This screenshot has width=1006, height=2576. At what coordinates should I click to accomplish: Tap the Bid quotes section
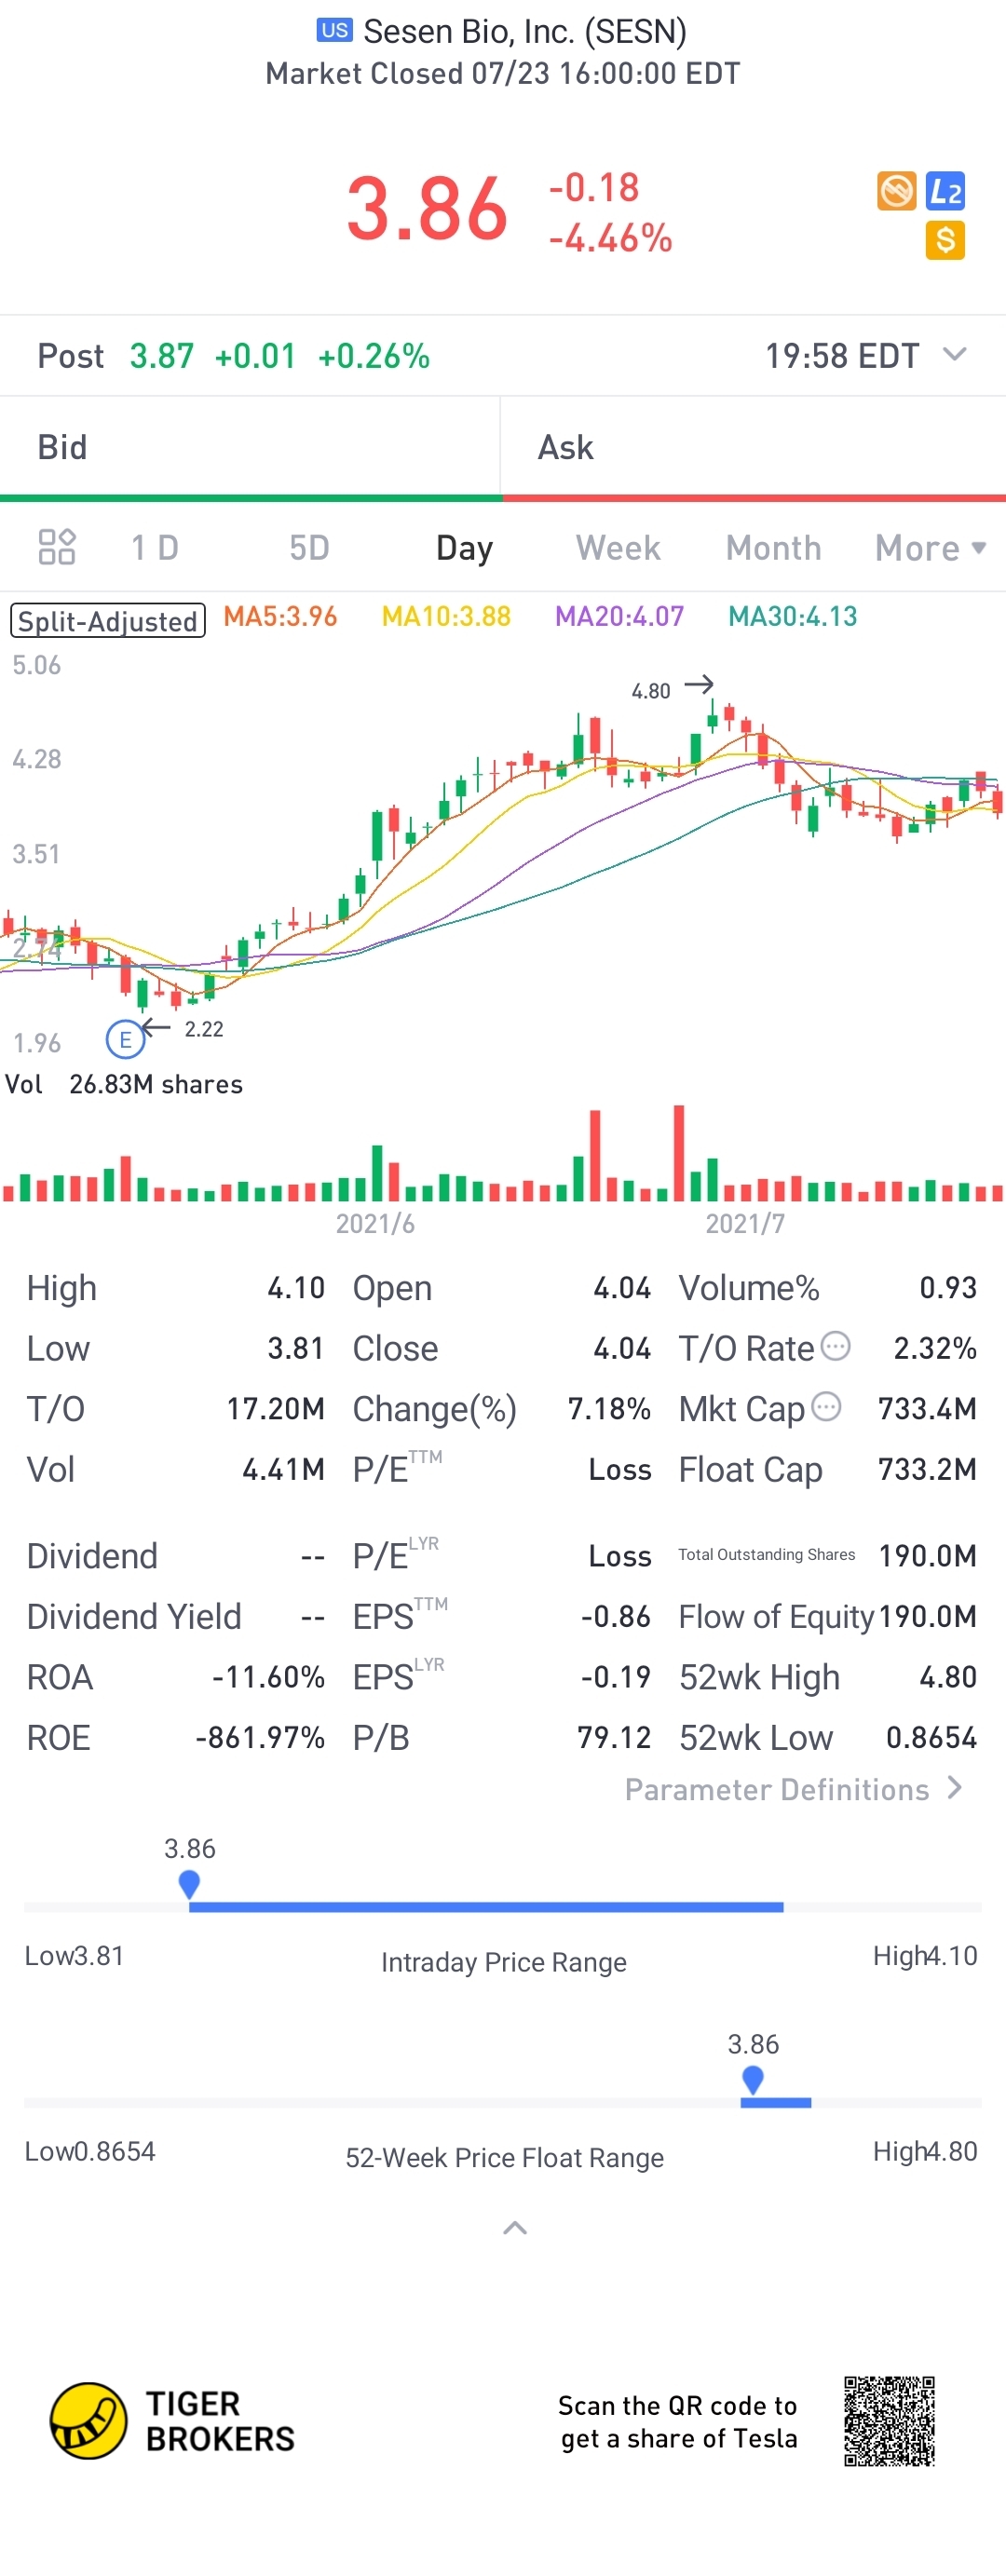[250, 447]
